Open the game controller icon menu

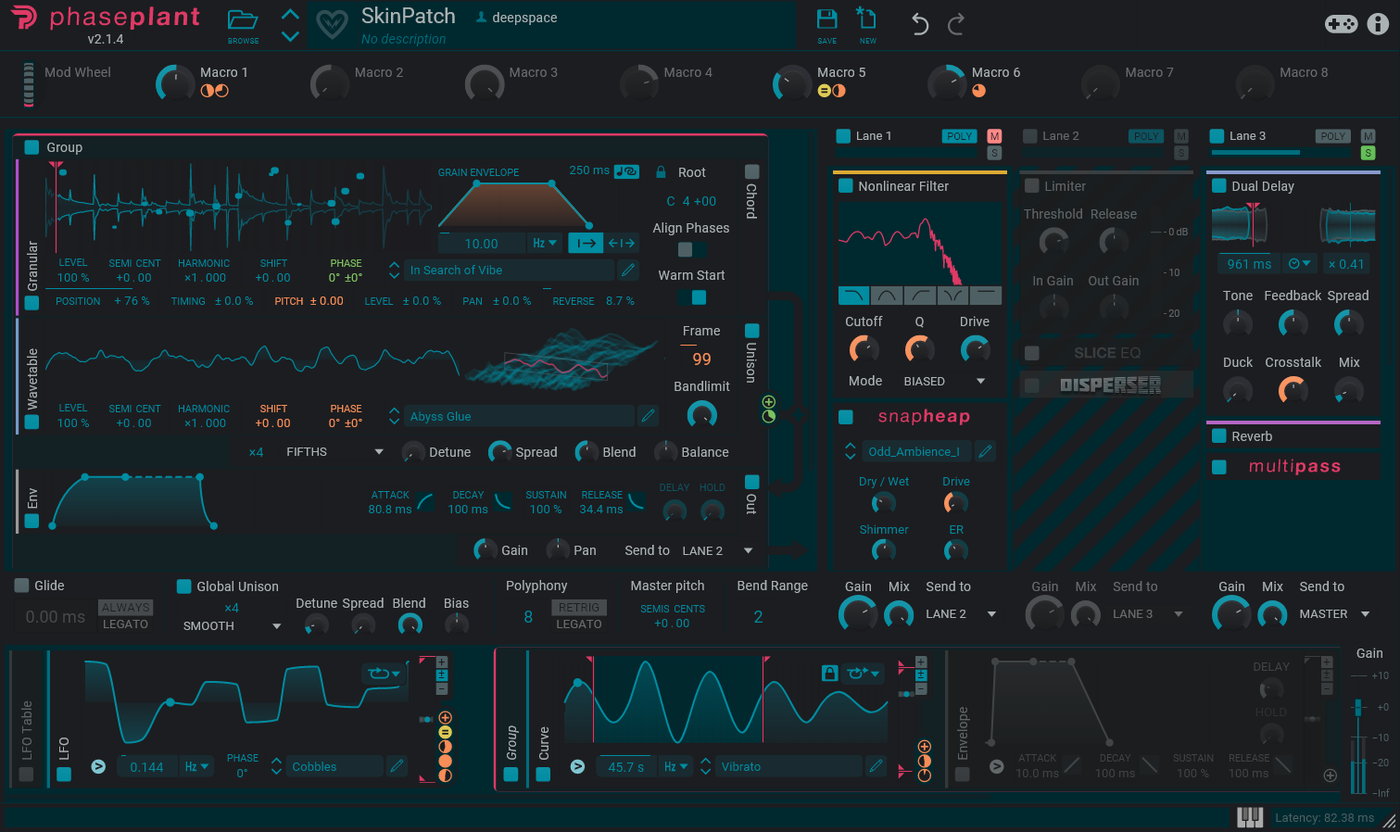(x=1341, y=24)
